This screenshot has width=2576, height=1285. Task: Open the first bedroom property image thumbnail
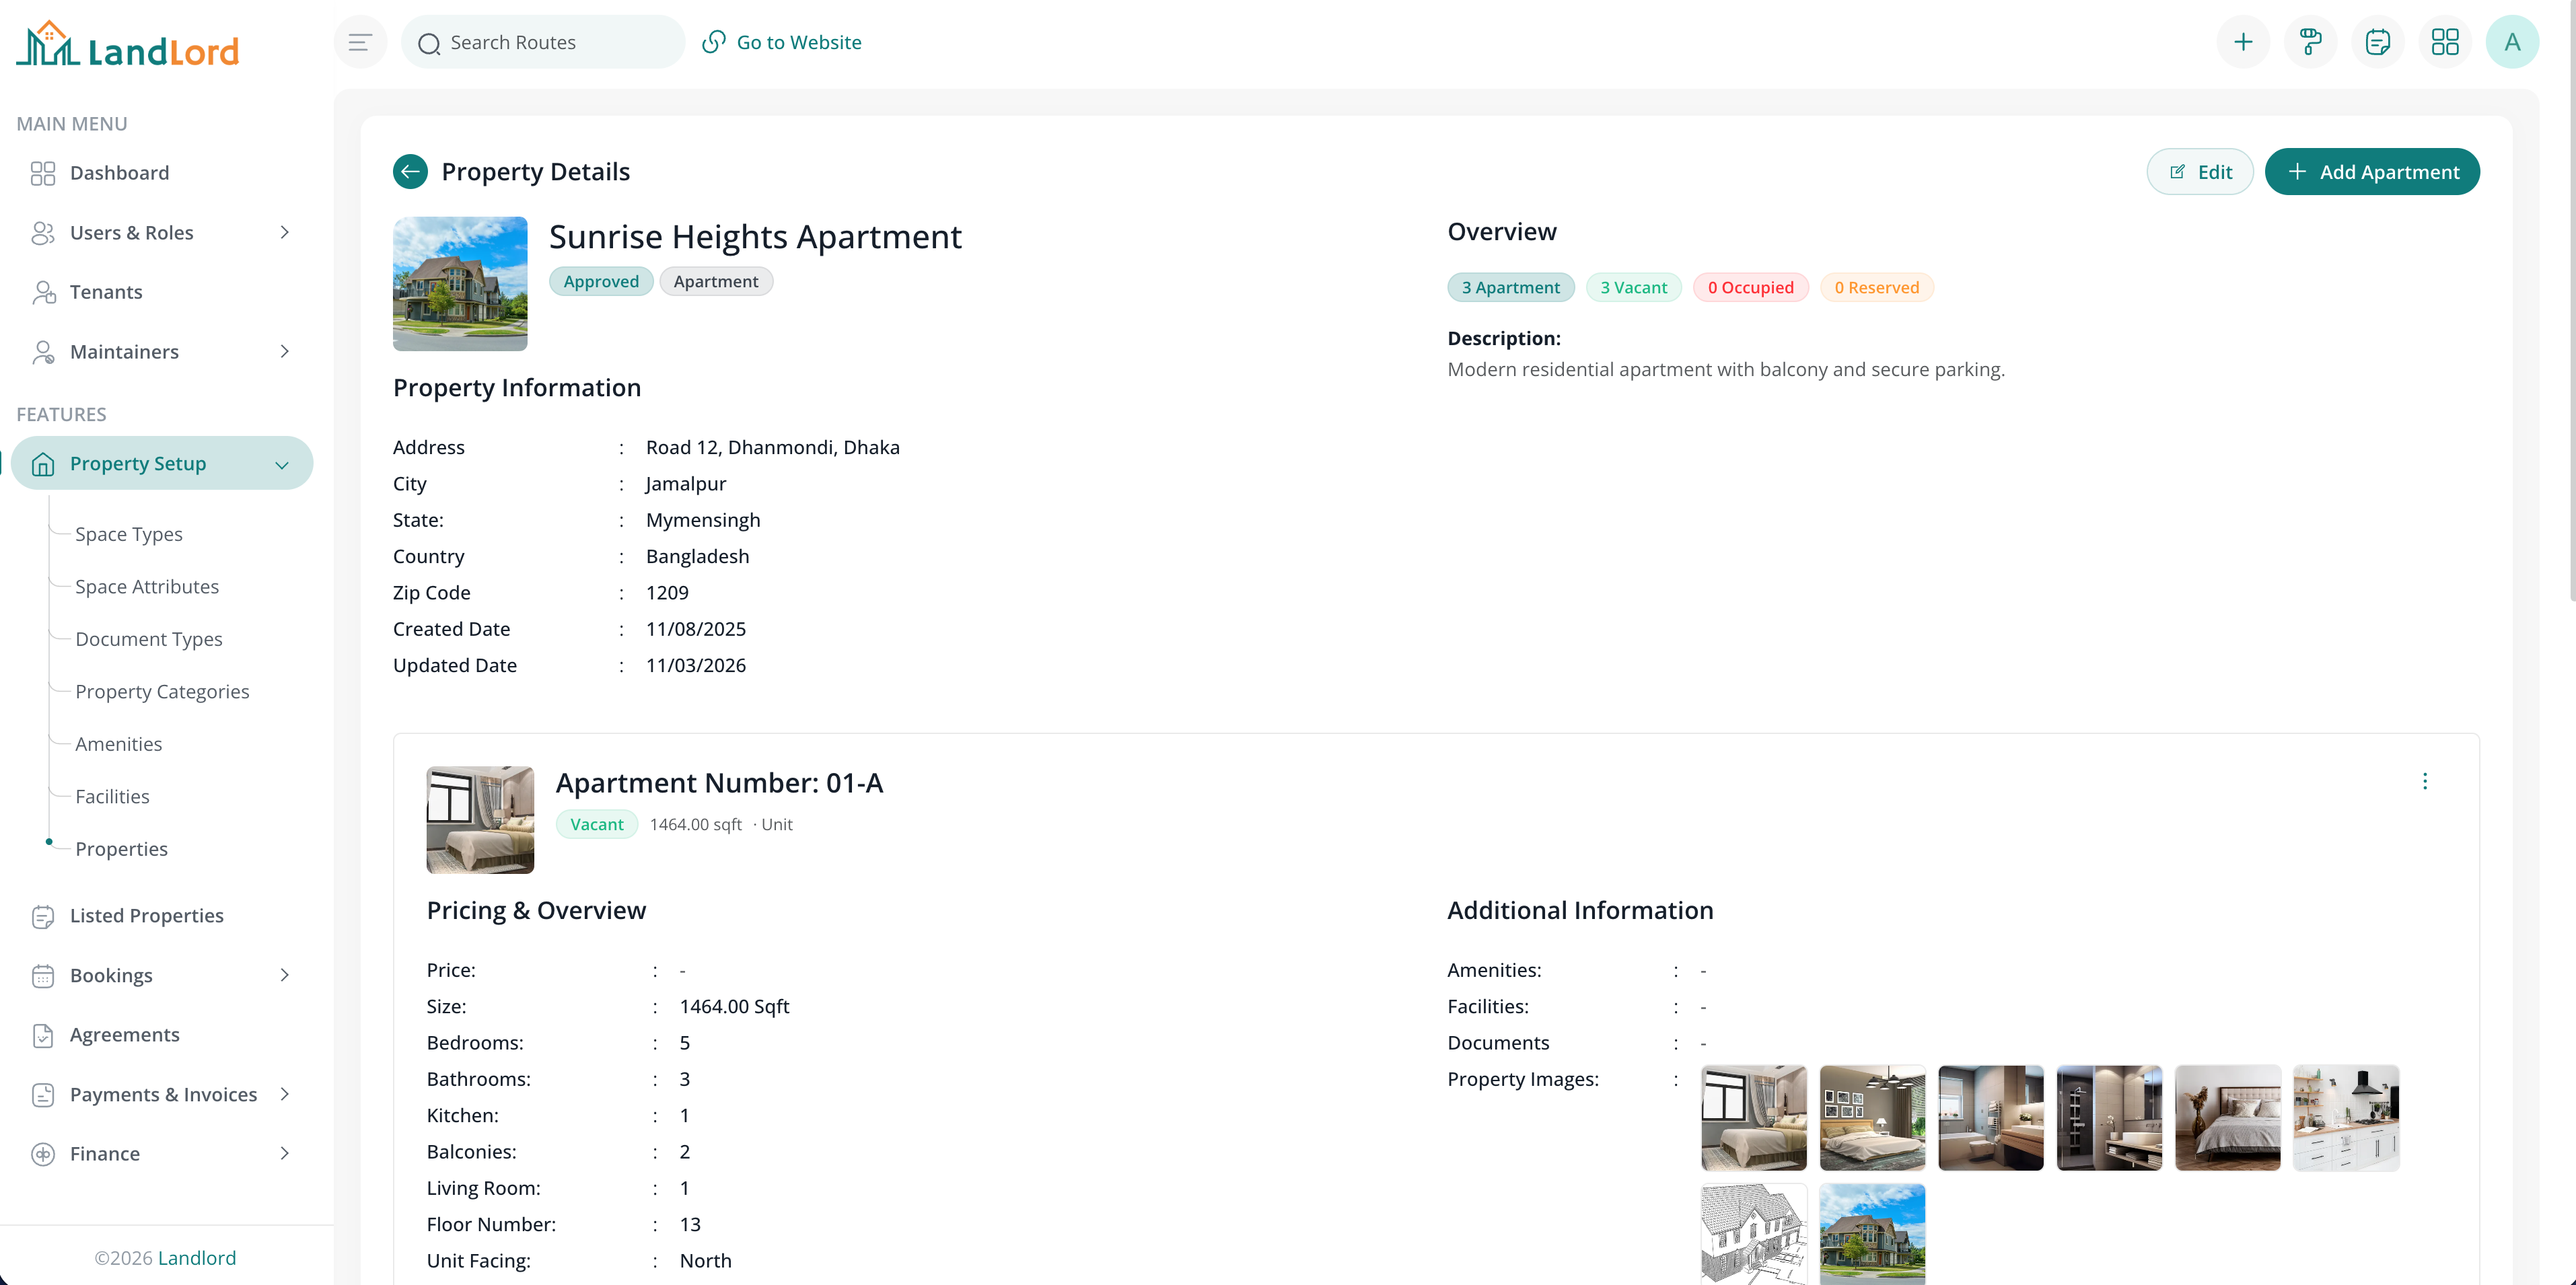(1754, 1118)
